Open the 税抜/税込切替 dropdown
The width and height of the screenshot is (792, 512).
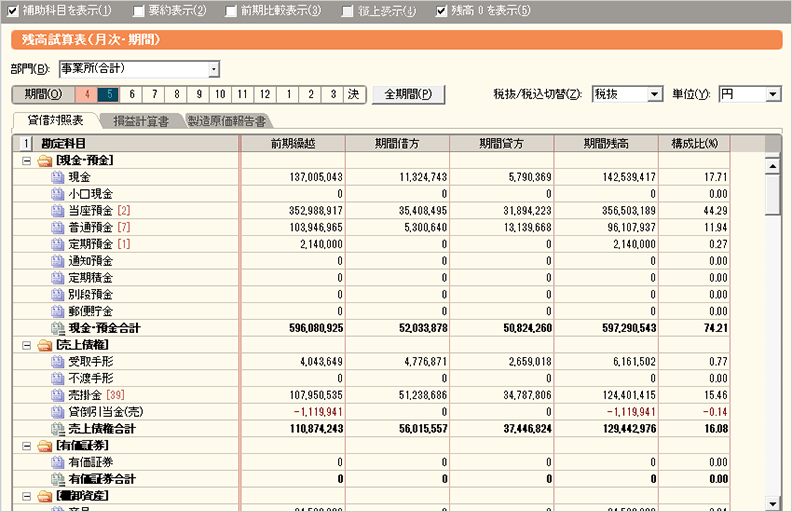point(655,94)
